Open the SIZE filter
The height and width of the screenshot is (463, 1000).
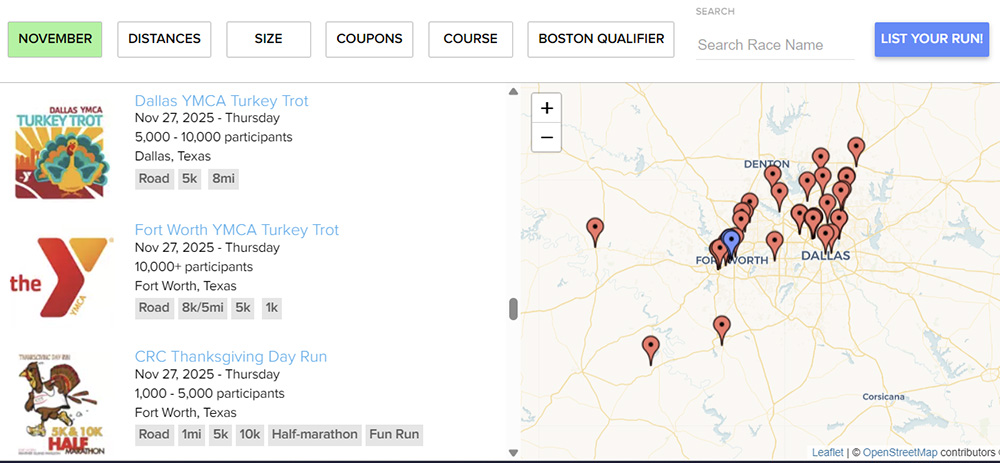tap(268, 39)
